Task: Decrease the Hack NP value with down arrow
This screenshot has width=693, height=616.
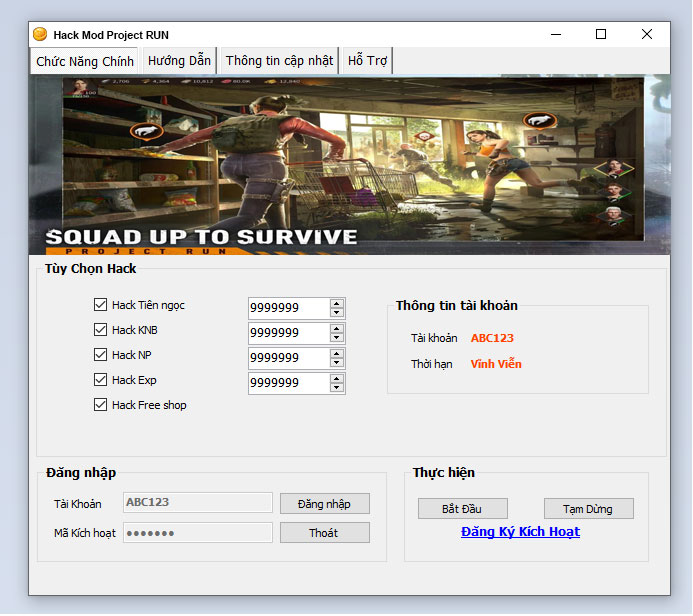Action: point(337,362)
